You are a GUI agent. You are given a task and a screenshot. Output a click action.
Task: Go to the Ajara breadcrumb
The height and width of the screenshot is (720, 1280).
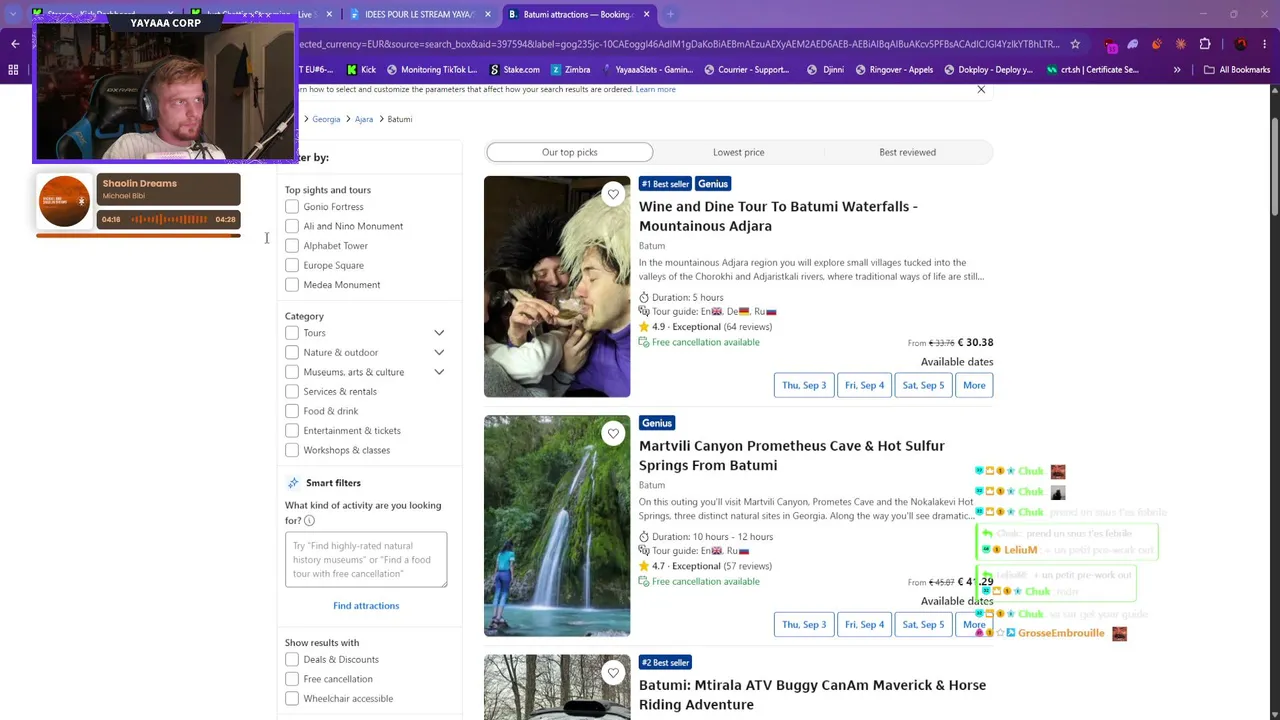click(364, 119)
